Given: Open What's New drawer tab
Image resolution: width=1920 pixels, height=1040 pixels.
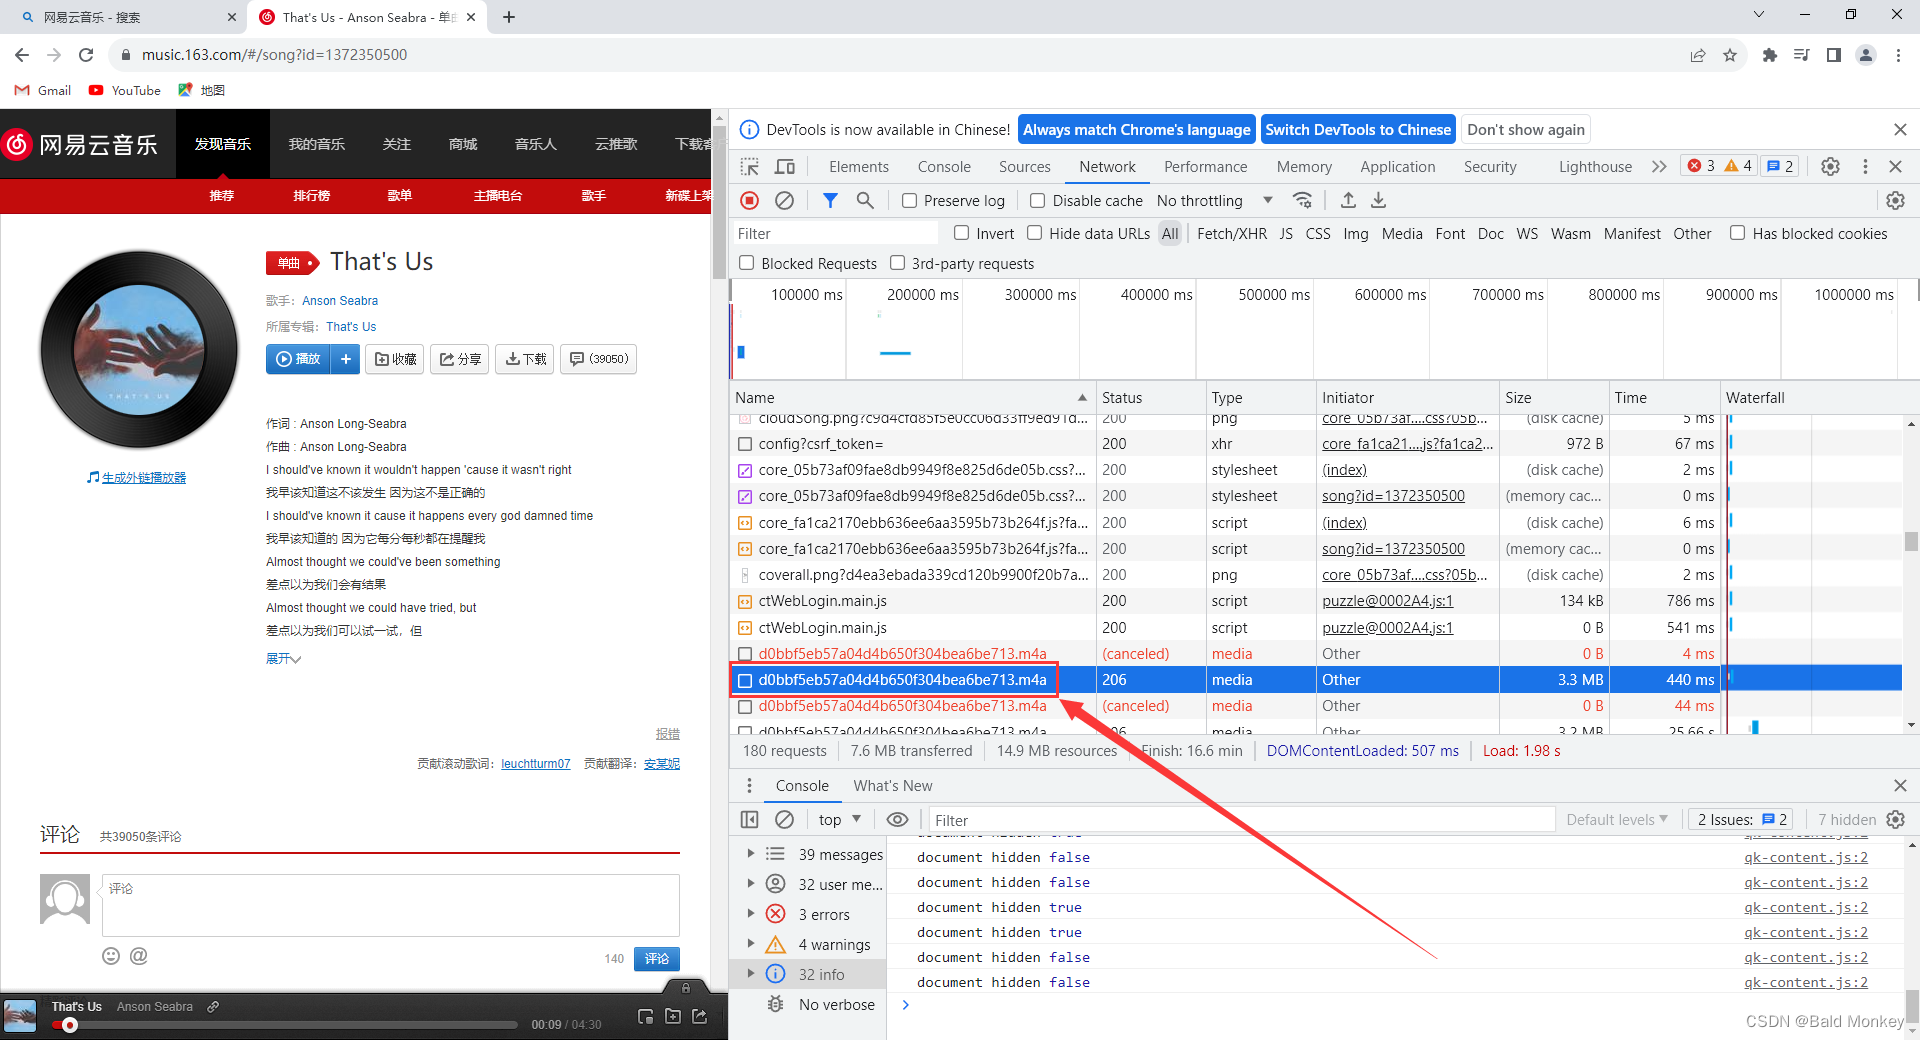Looking at the screenshot, I should [892, 786].
